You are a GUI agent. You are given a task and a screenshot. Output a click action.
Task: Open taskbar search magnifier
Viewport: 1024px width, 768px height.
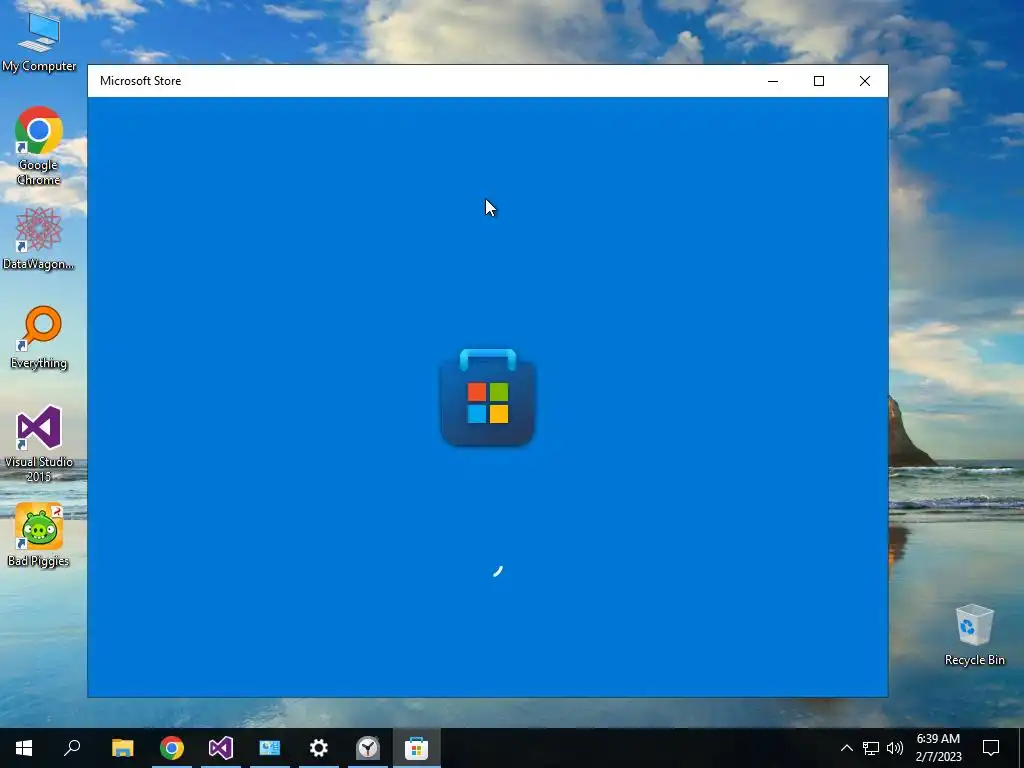tap(72, 748)
